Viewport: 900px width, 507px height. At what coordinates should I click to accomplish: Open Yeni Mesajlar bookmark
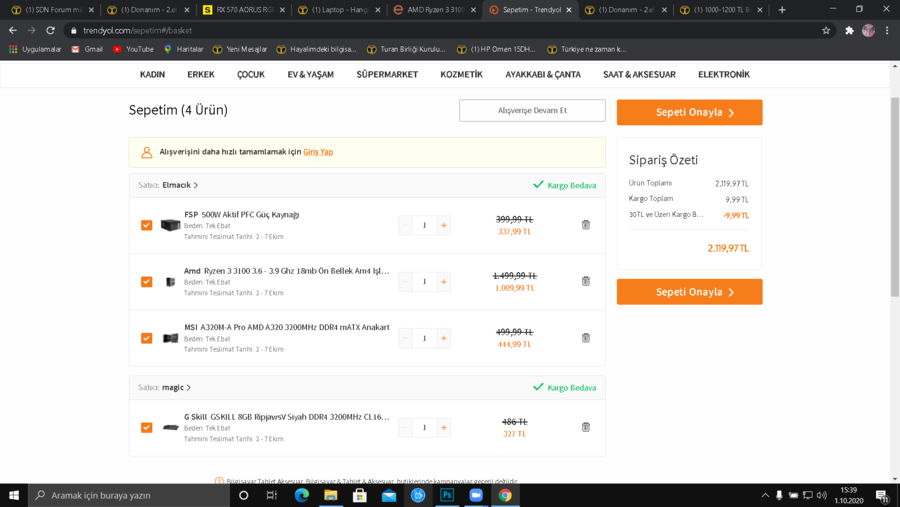[x=240, y=49]
